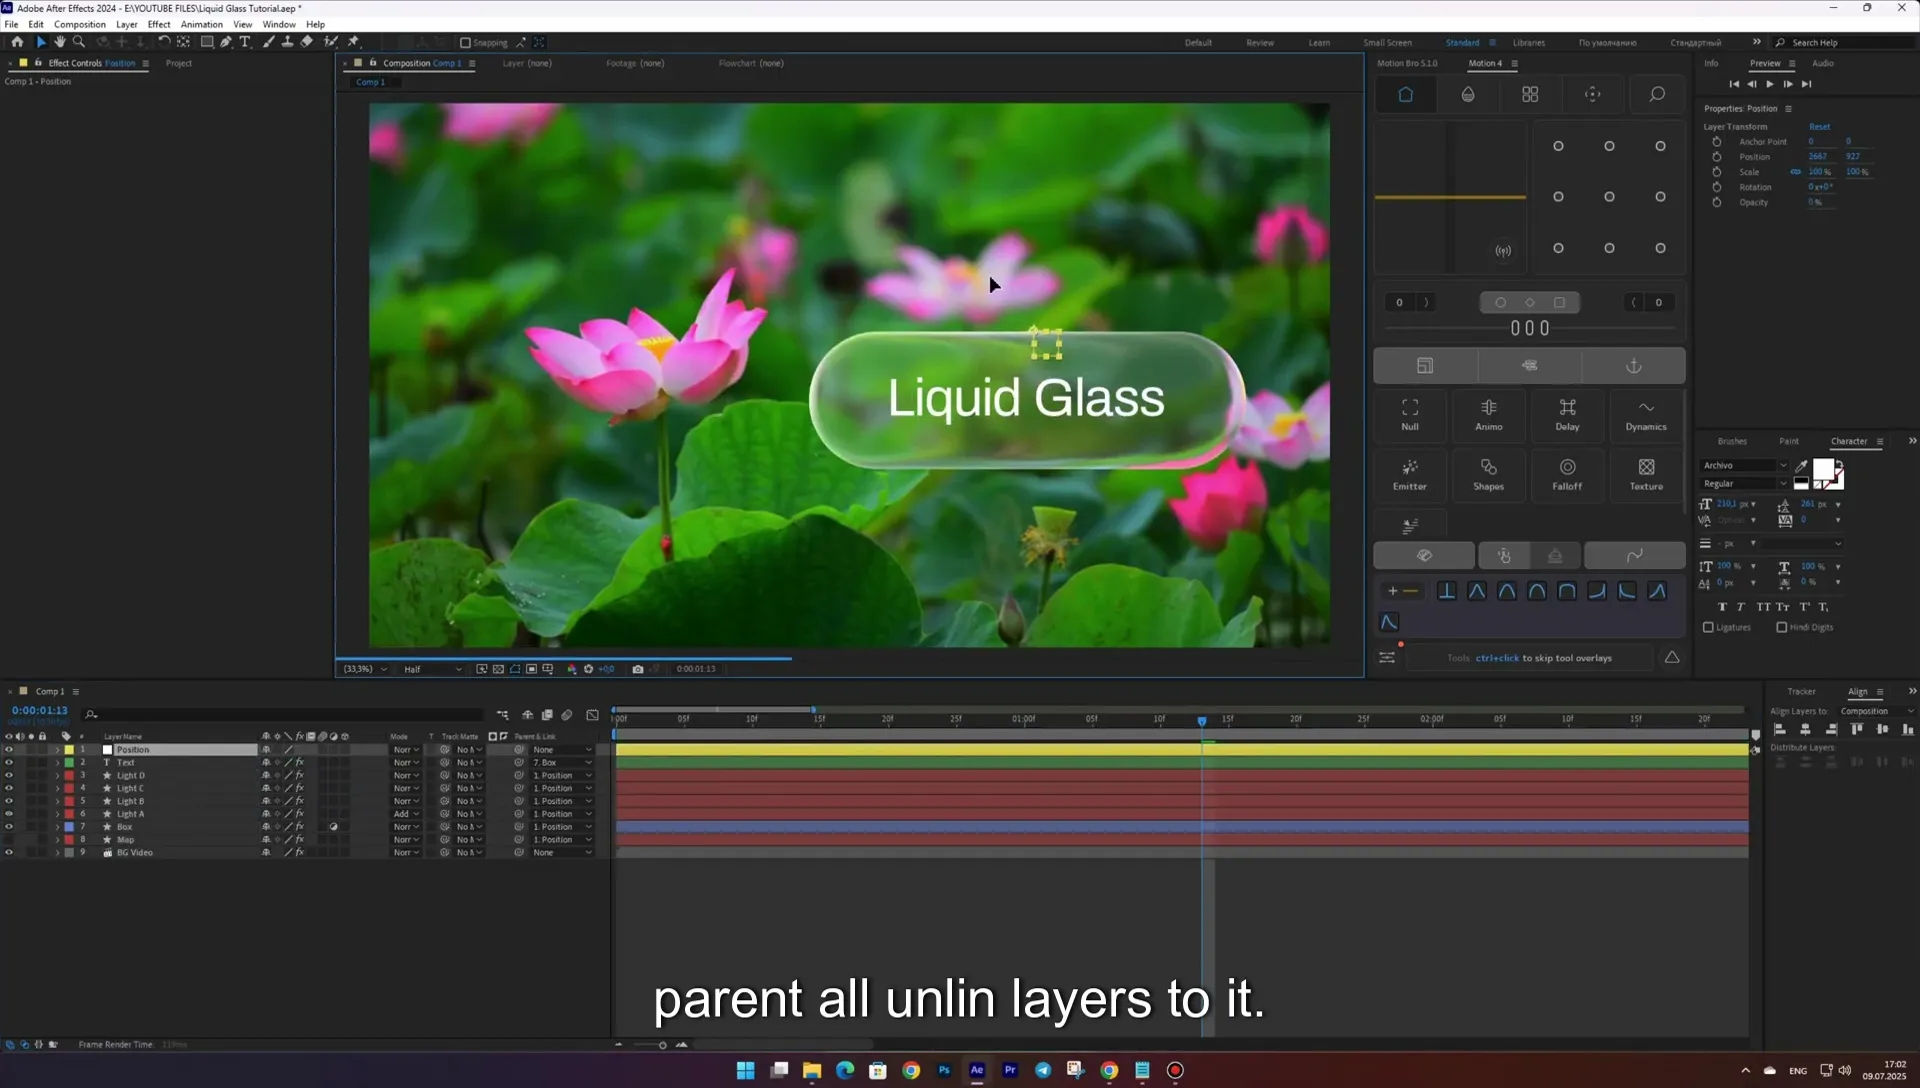
Task: Click the Animo tool in Motion 4
Action: click(x=1488, y=414)
